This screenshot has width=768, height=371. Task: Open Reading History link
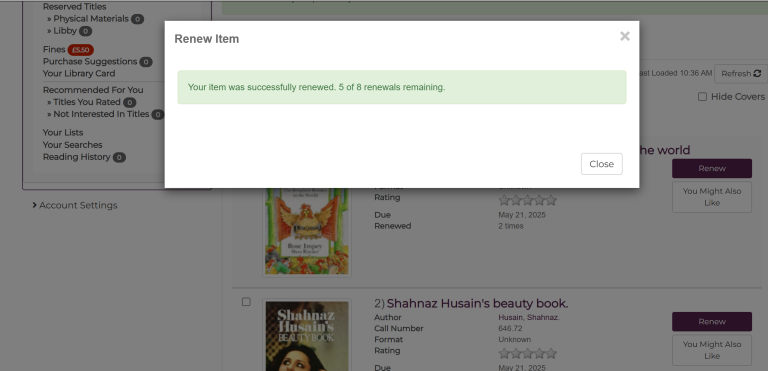click(x=76, y=157)
